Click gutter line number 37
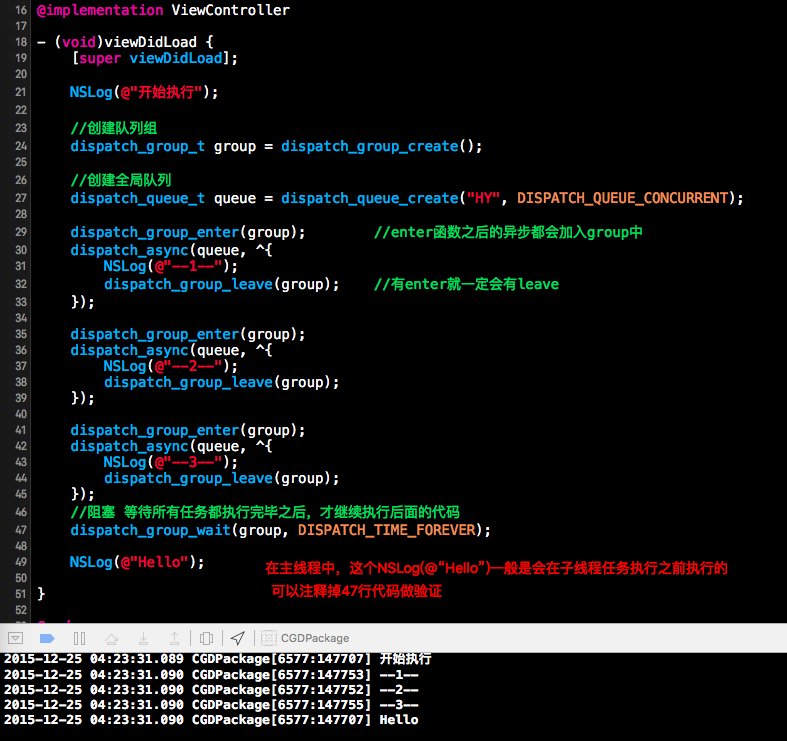The width and height of the screenshot is (787, 741). [x=21, y=366]
